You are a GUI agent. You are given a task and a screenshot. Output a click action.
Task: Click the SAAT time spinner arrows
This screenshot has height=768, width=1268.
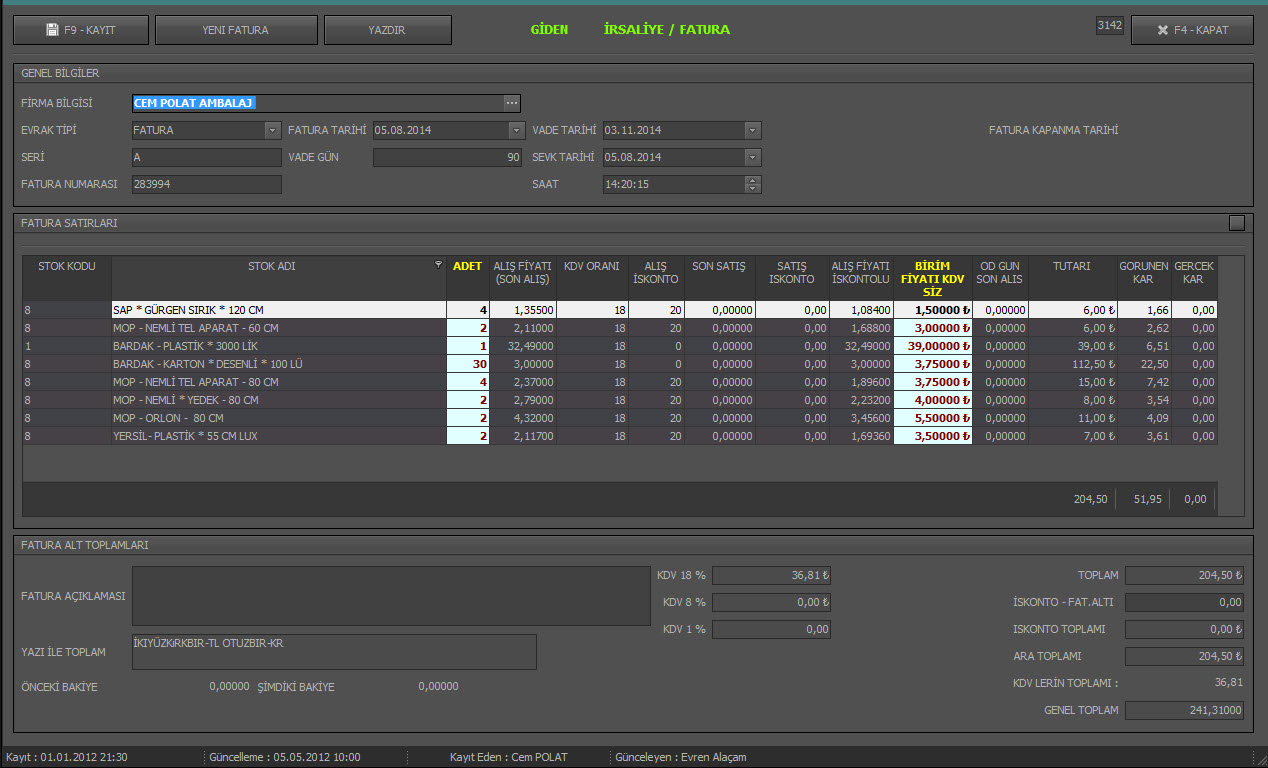(x=753, y=184)
